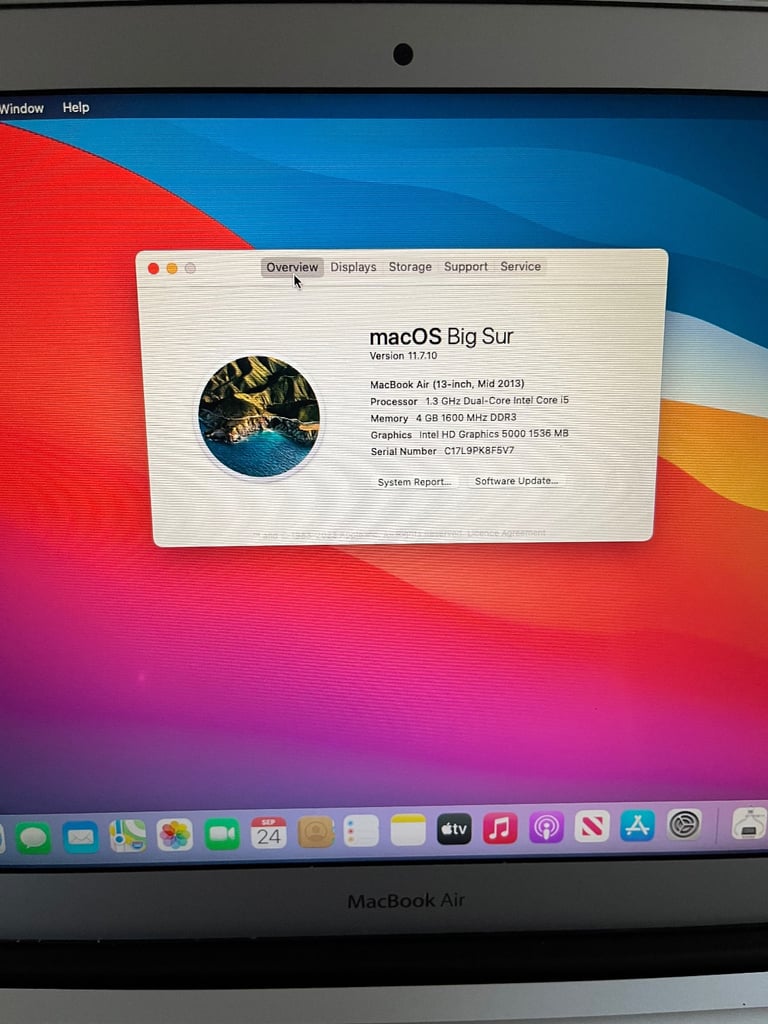The width and height of the screenshot is (768, 1024).
Task: Start FaceTime from the Dock
Action: pos(222,834)
